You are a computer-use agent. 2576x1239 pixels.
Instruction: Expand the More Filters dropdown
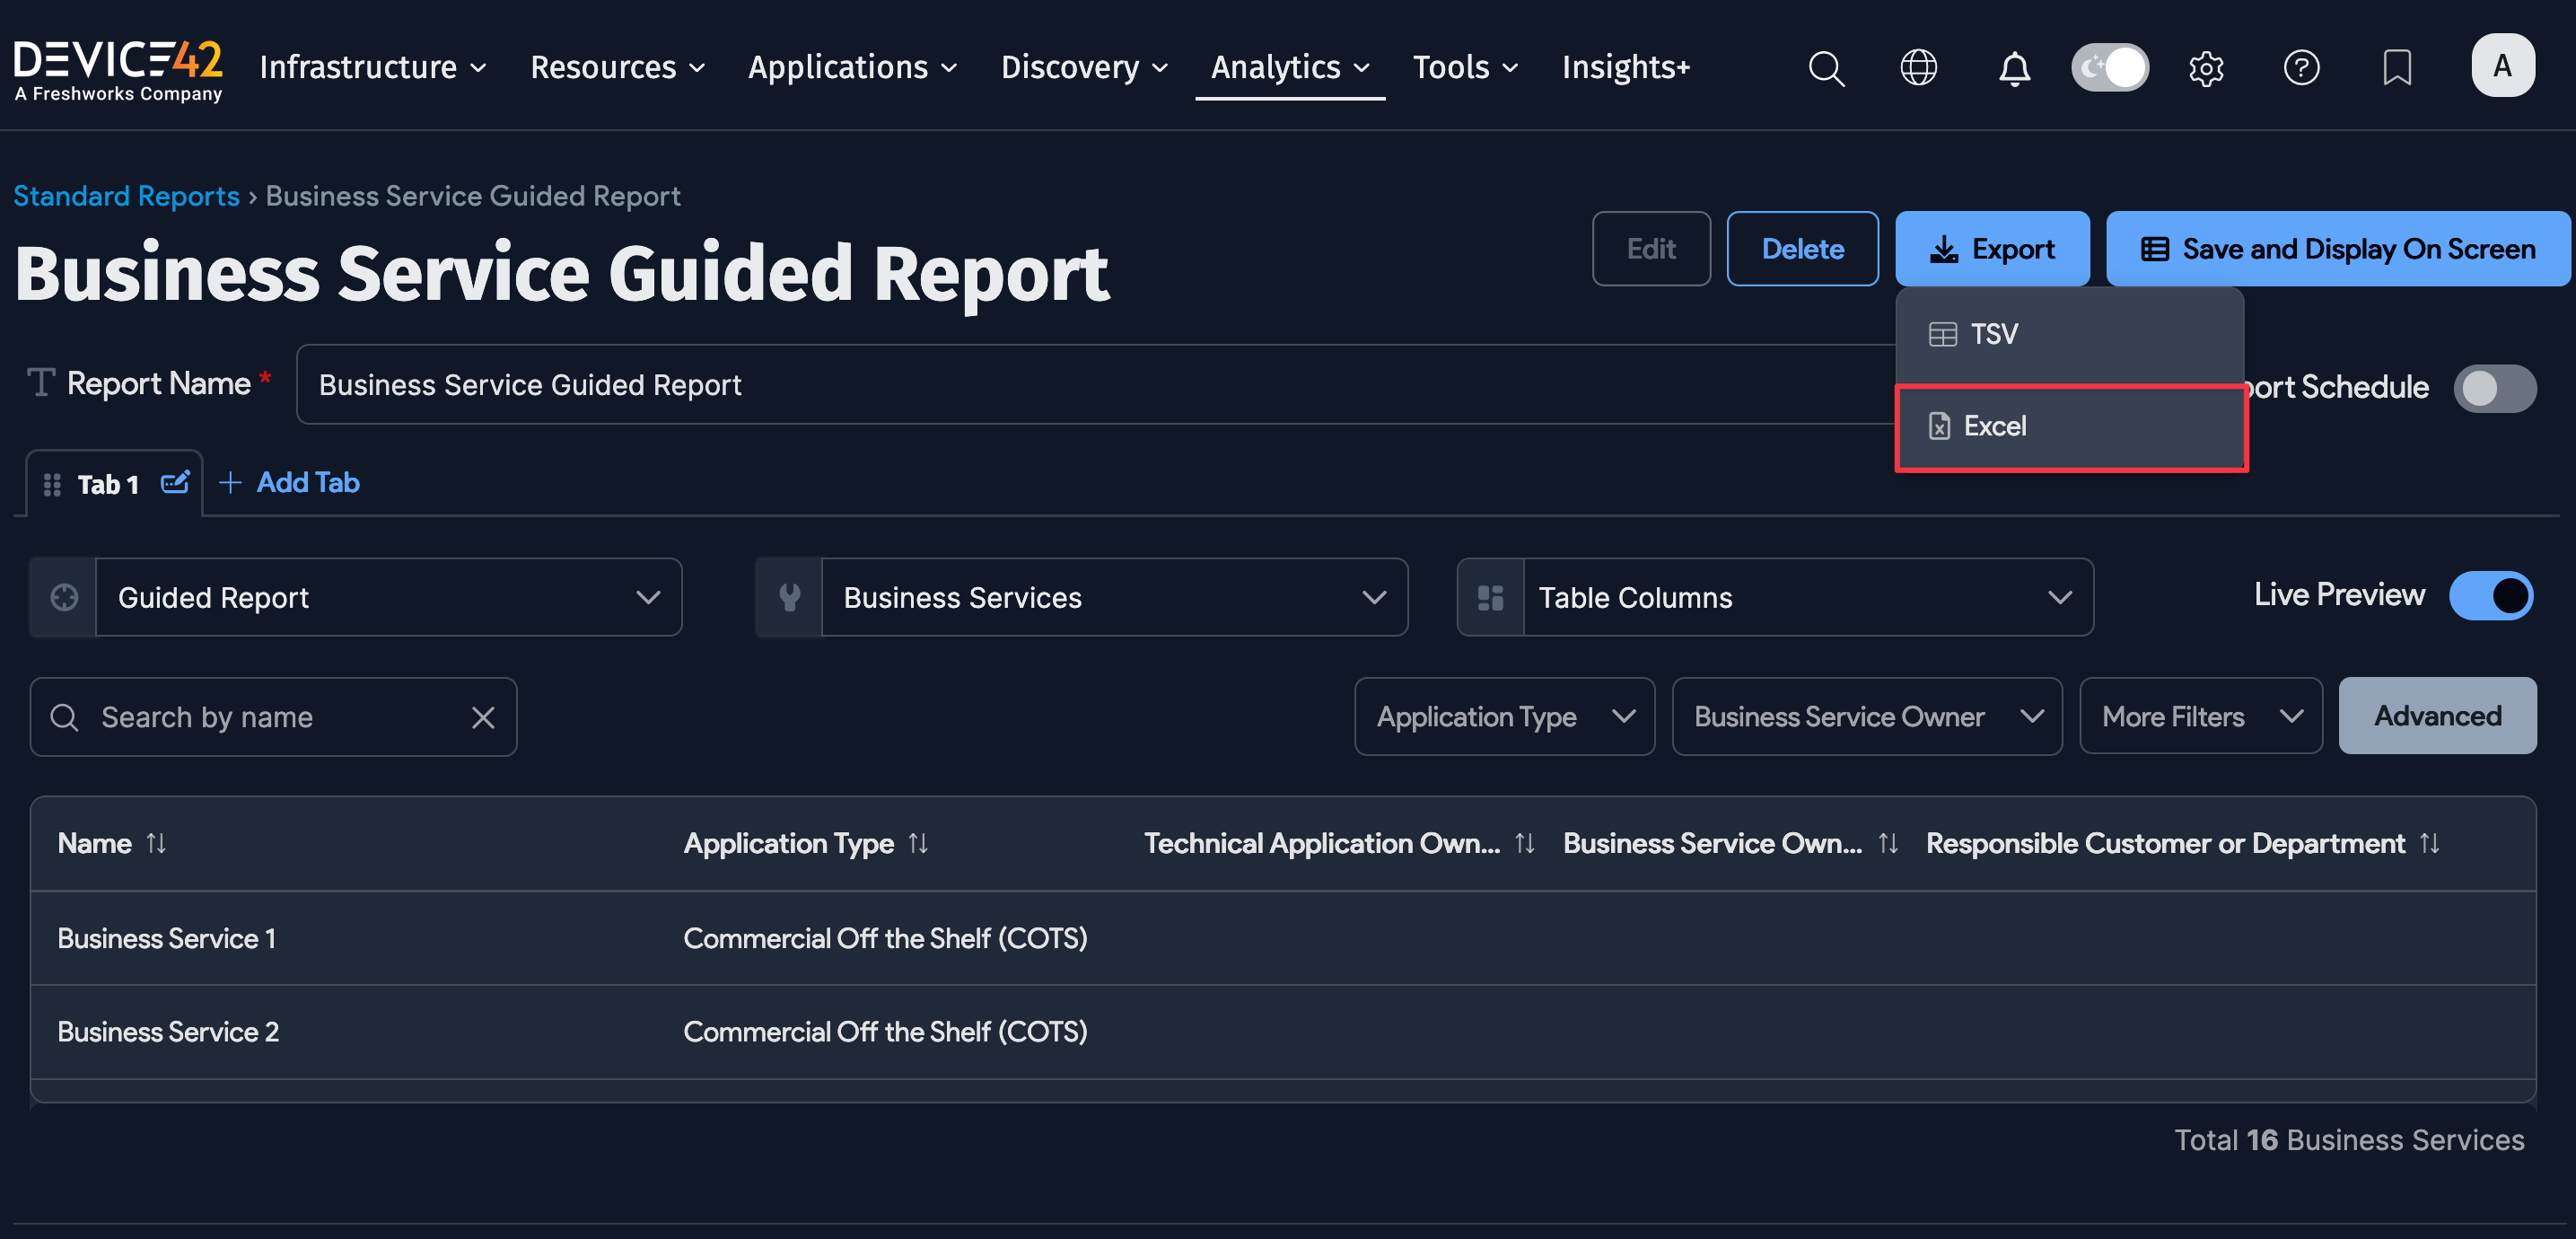2200,716
